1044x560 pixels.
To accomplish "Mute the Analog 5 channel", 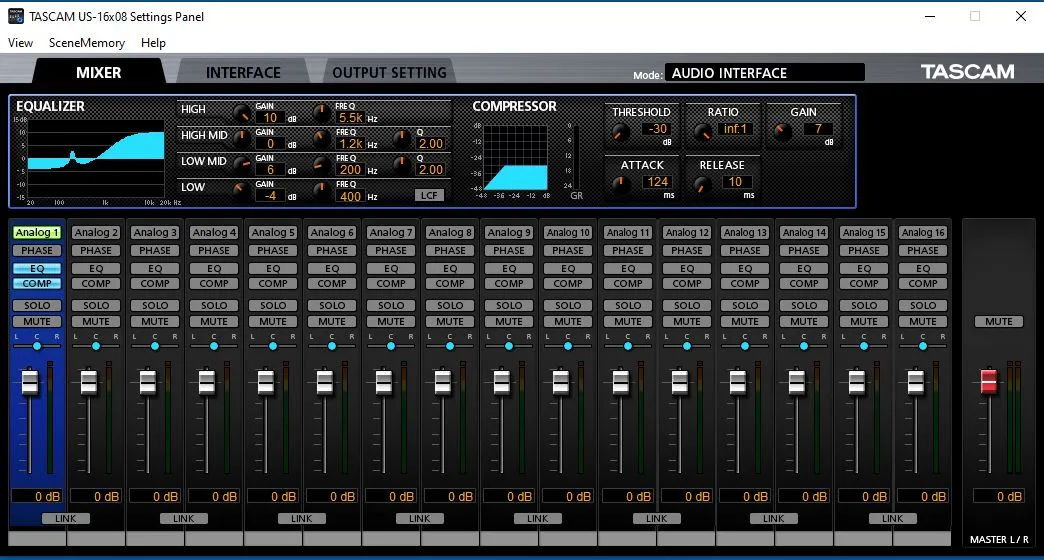I will pyautogui.click(x=273, y=322).
